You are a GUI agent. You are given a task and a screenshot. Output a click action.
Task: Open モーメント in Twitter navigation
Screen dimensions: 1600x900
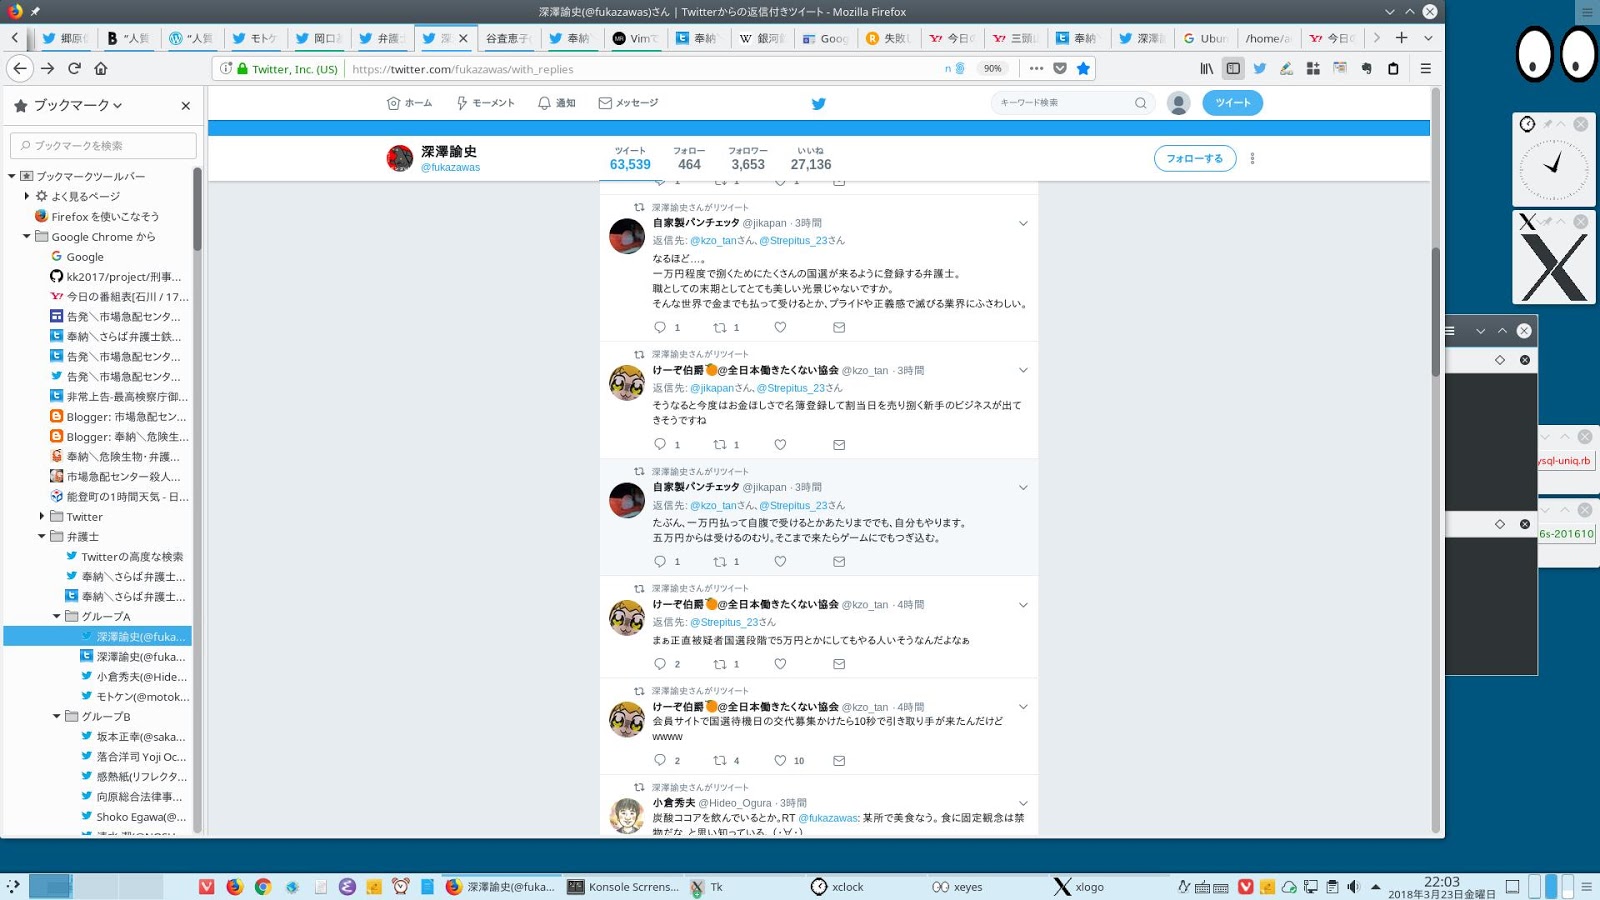pos(485,103)
